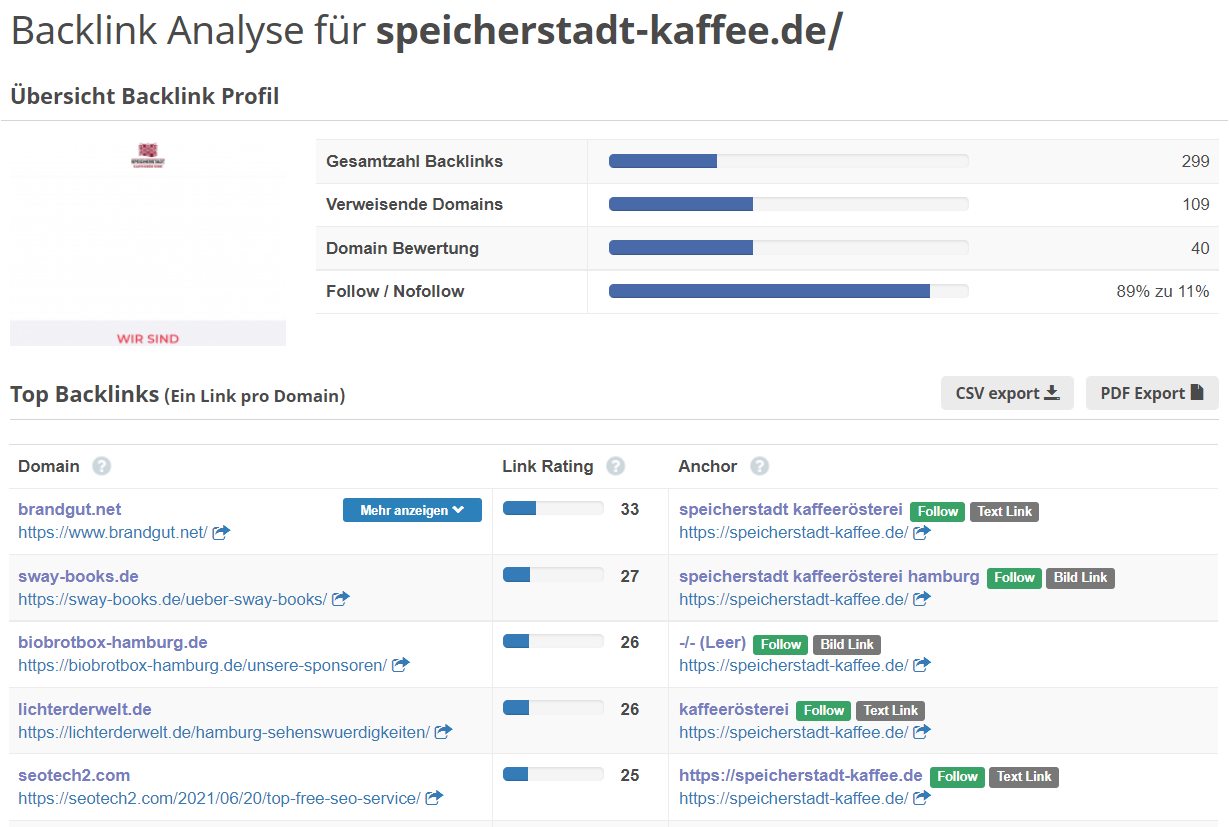Open URL biobrotbox-hamburg.de/unsere-sponsoren/
The height and width of the screenshot is (827, 1229).
[x=202, y=665]
